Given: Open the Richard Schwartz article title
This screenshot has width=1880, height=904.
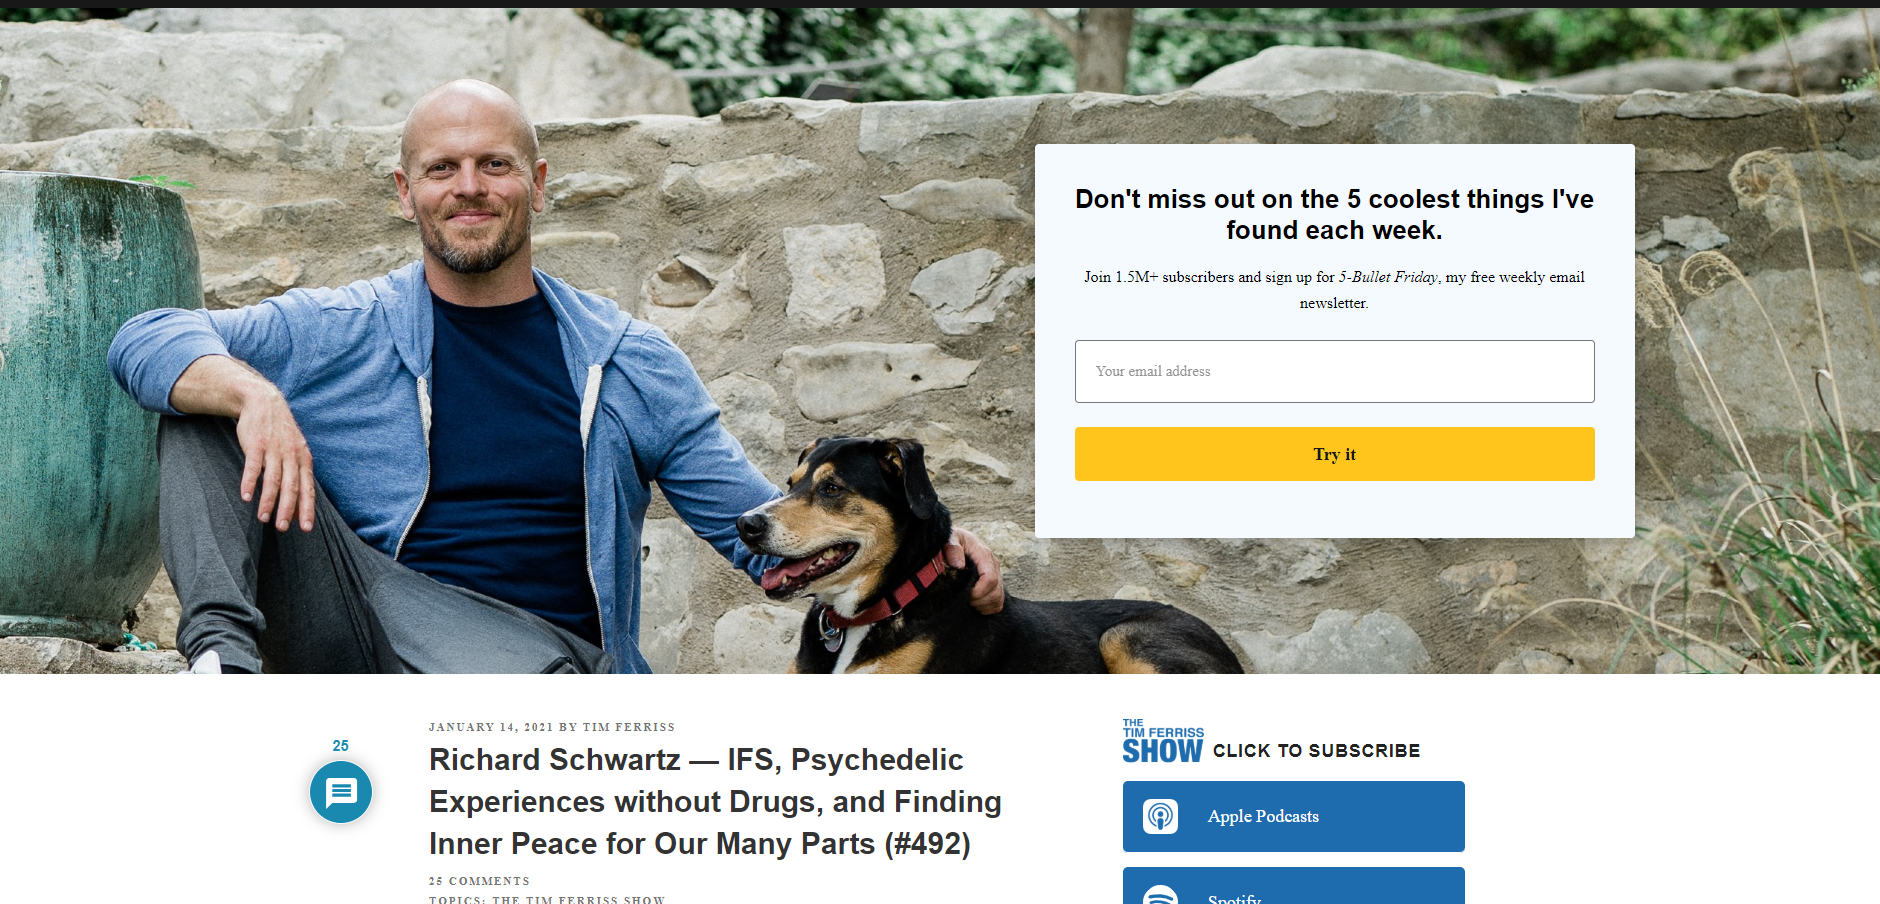Looking at the screenshot, I should 715,801.
